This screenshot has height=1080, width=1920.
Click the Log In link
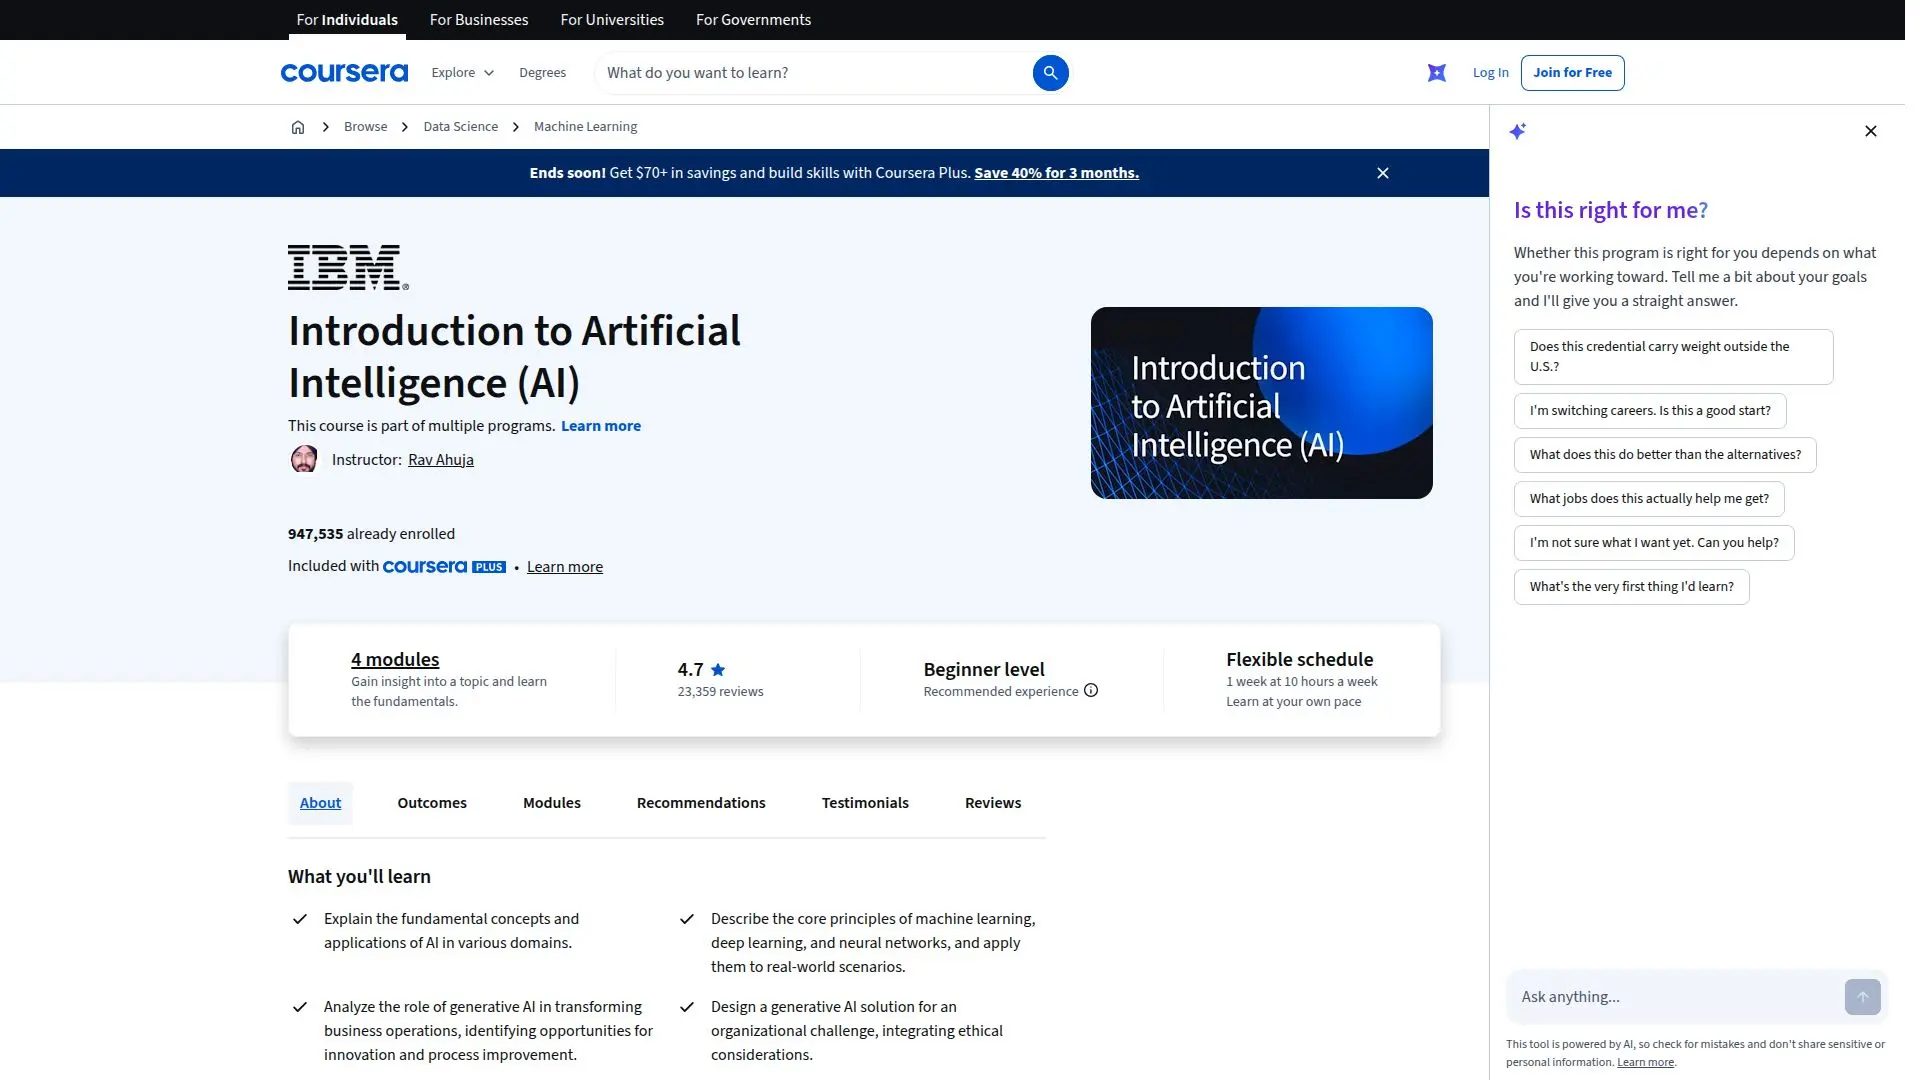(x=1490, y=73)
